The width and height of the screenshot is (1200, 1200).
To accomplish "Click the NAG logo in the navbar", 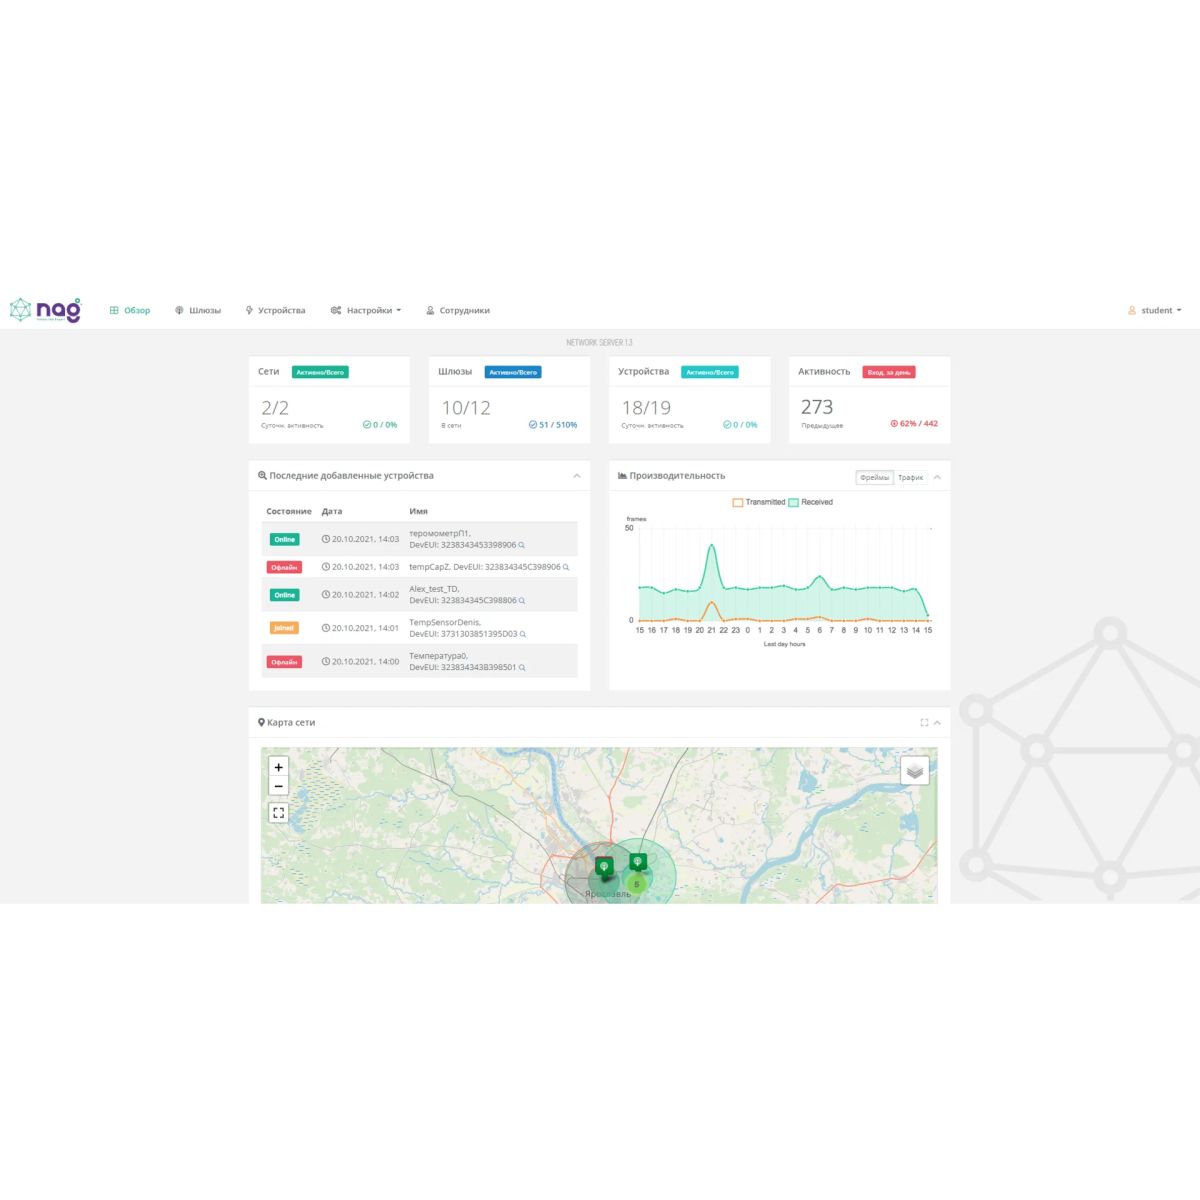I will click(x=45, y=310).
